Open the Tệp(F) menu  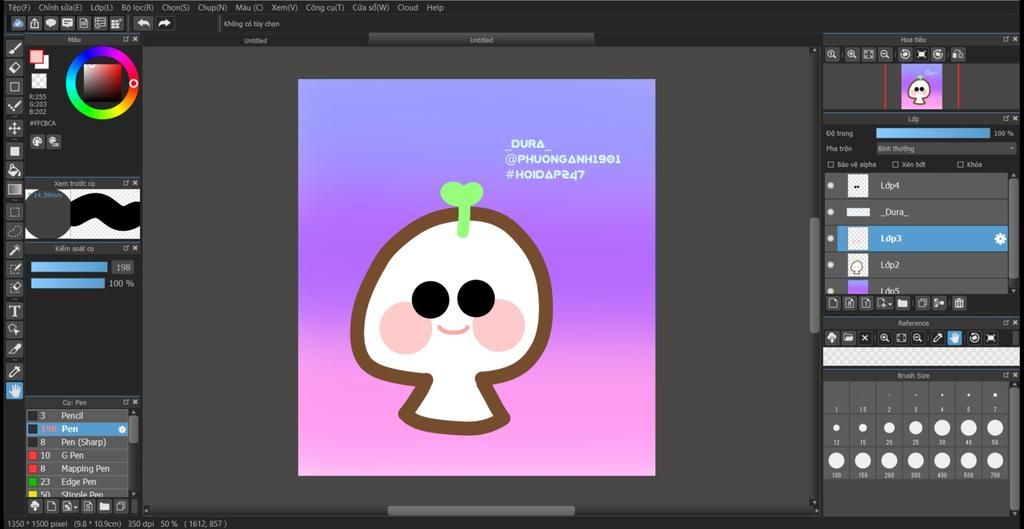19,8
